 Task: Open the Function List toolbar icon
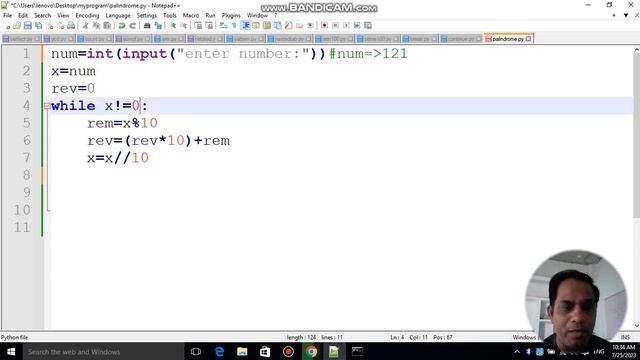tap(288, 25)
